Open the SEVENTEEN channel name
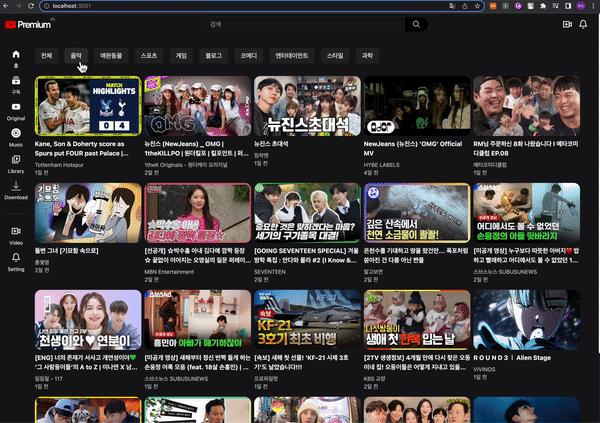 pyautogui.click(x=270, y=272)
